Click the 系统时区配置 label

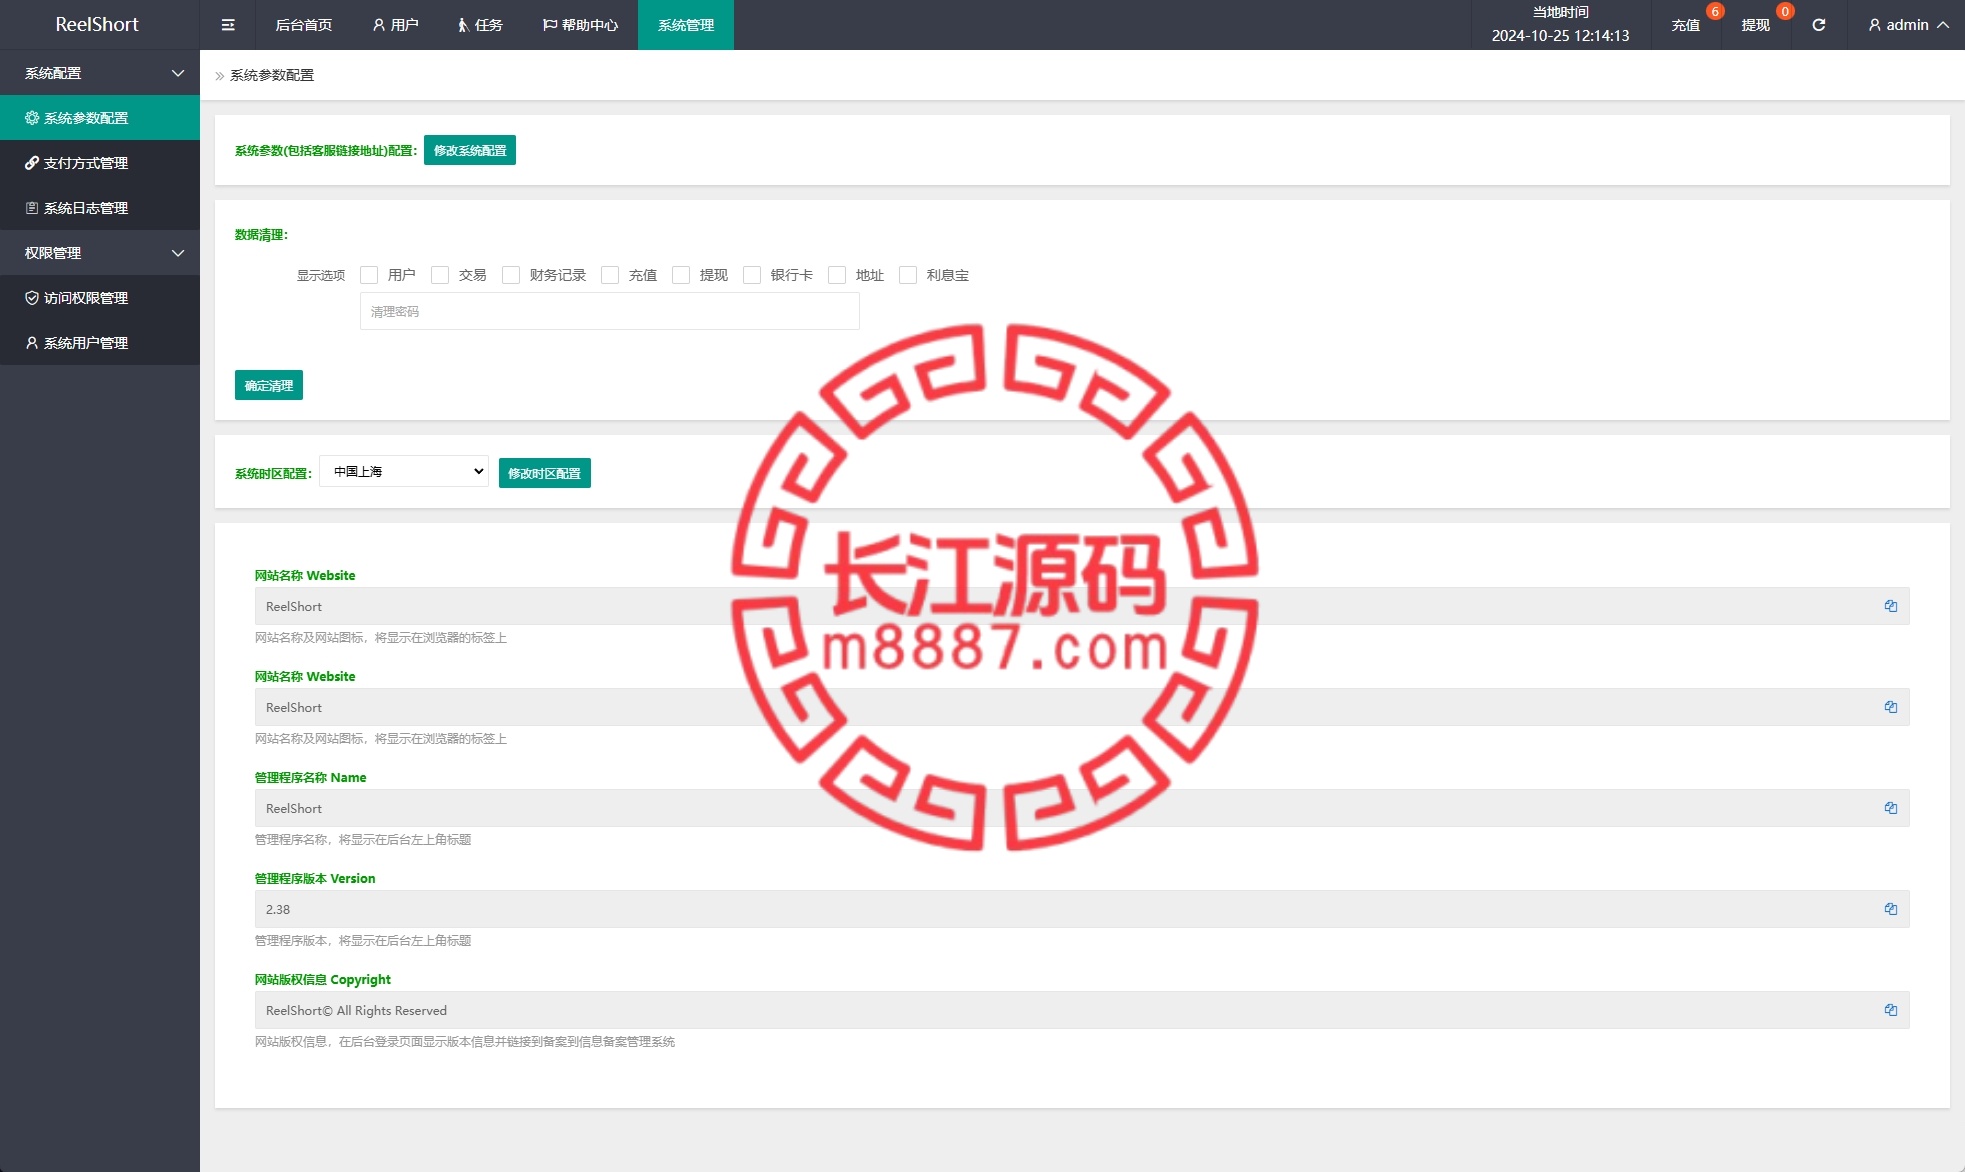[273, 473]
